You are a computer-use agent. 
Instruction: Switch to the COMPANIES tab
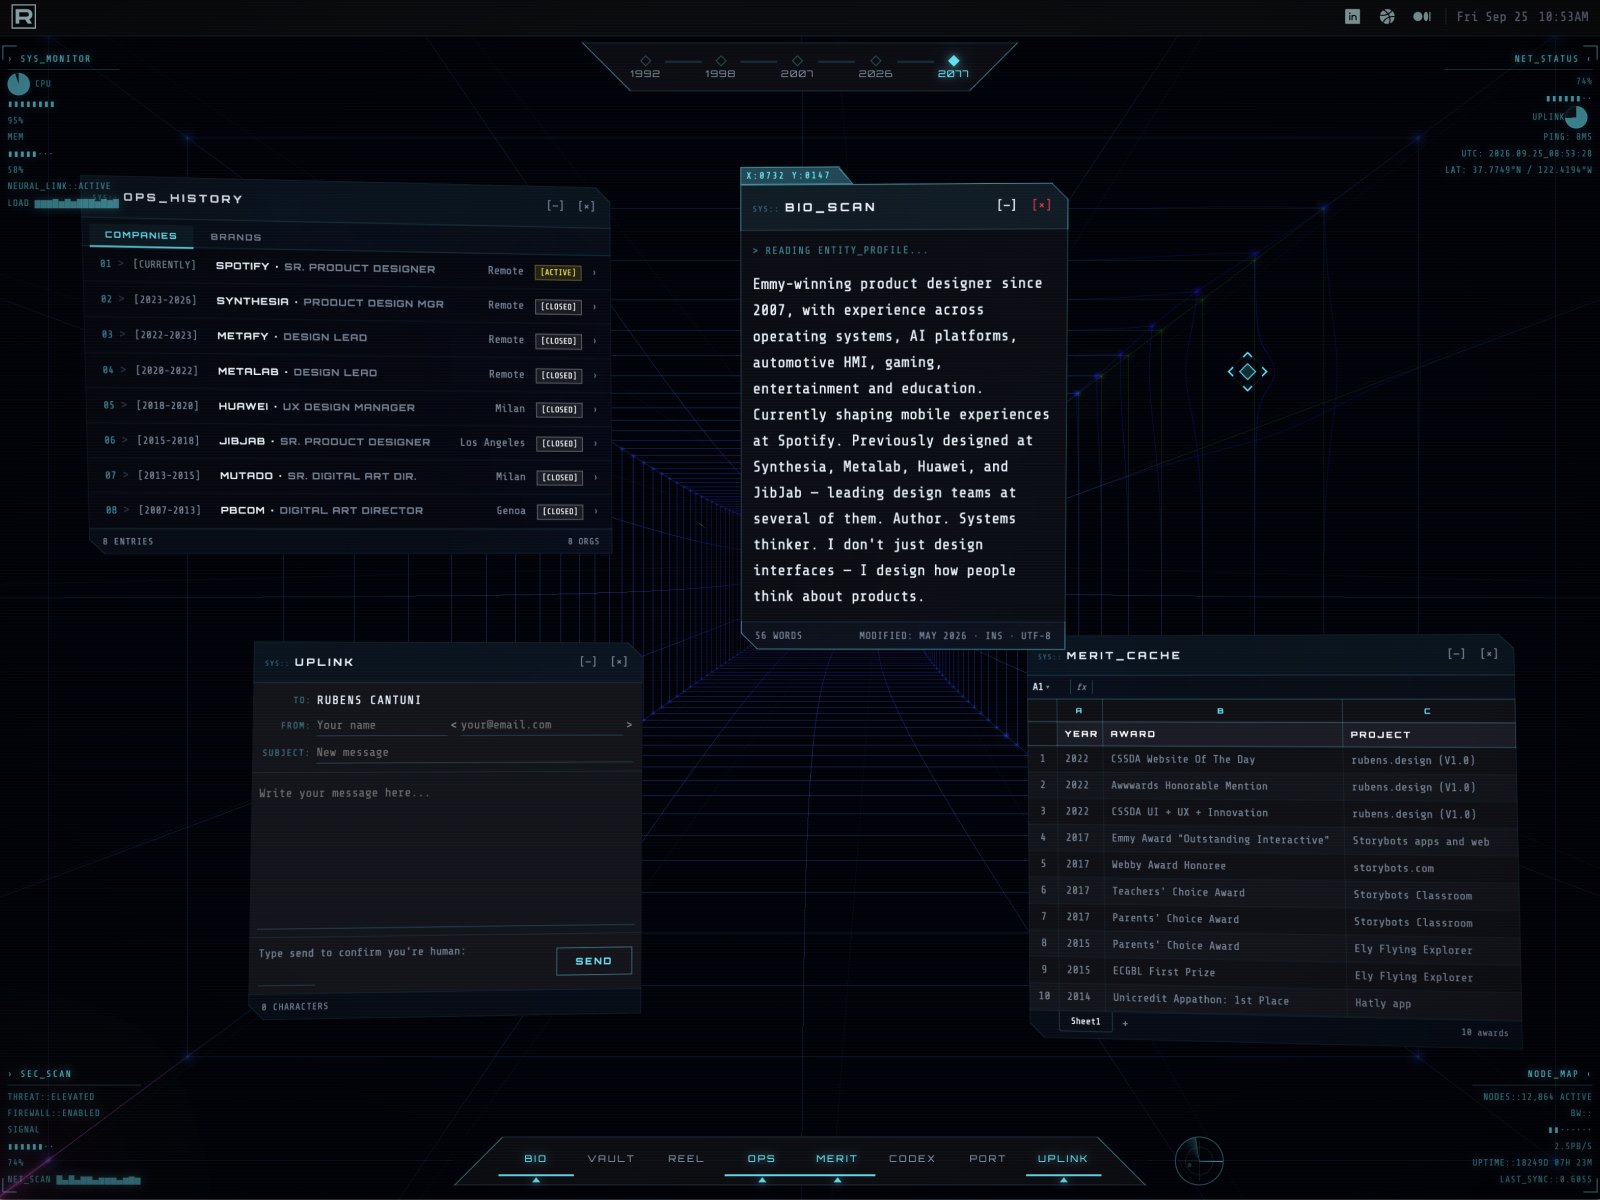click(x=140, y=235)
